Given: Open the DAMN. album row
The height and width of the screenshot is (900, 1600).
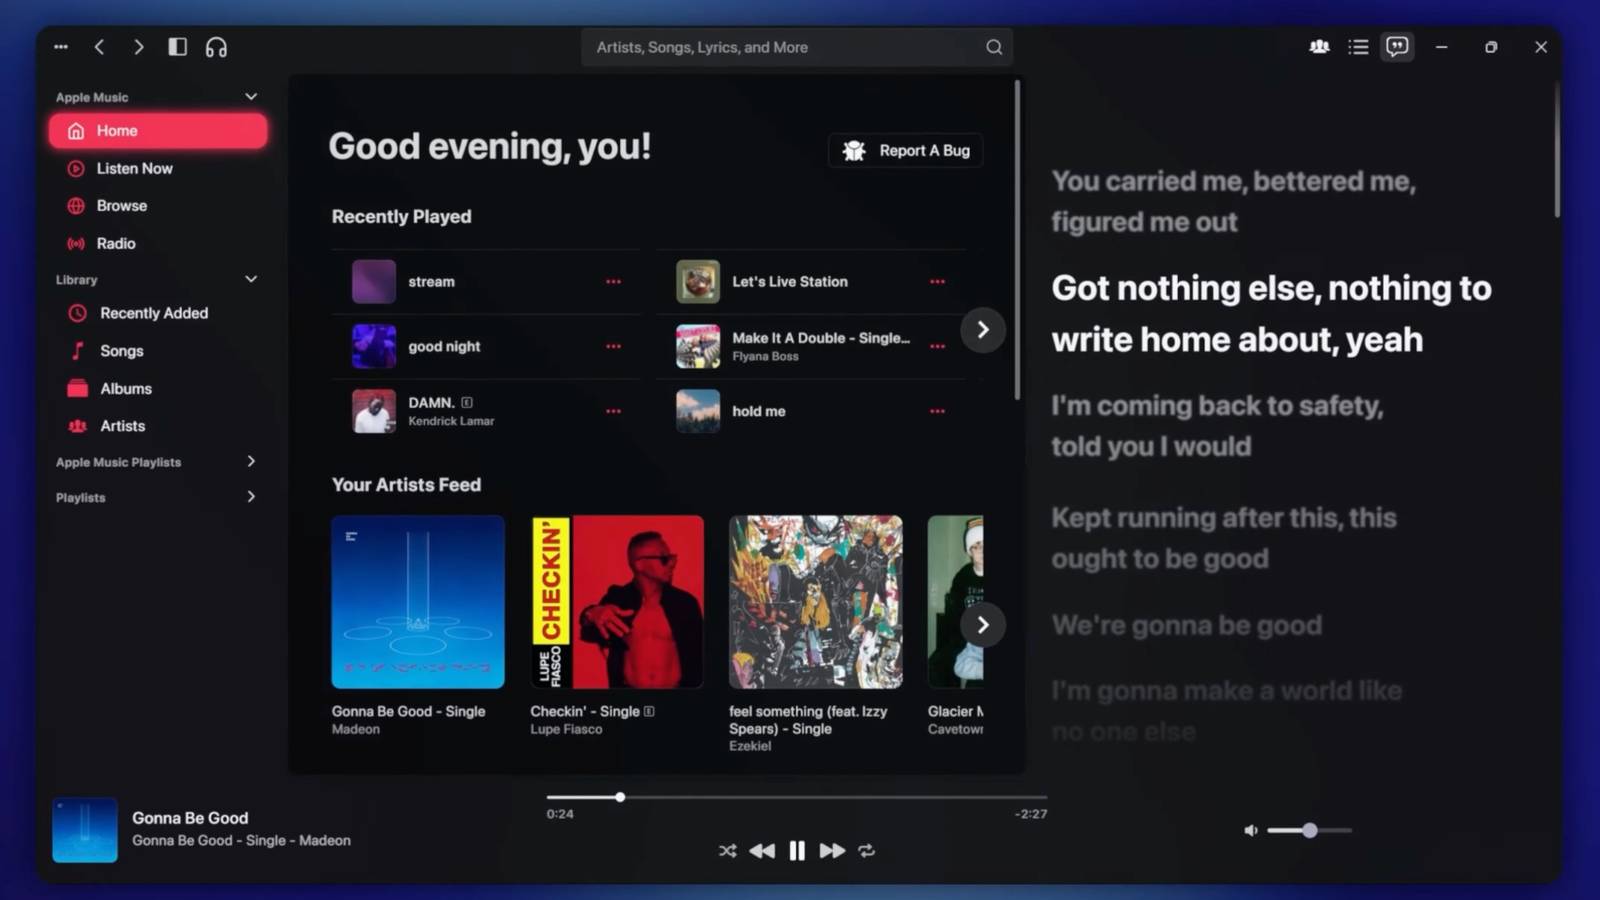Looking at the screenshot, I should [486, 411].
